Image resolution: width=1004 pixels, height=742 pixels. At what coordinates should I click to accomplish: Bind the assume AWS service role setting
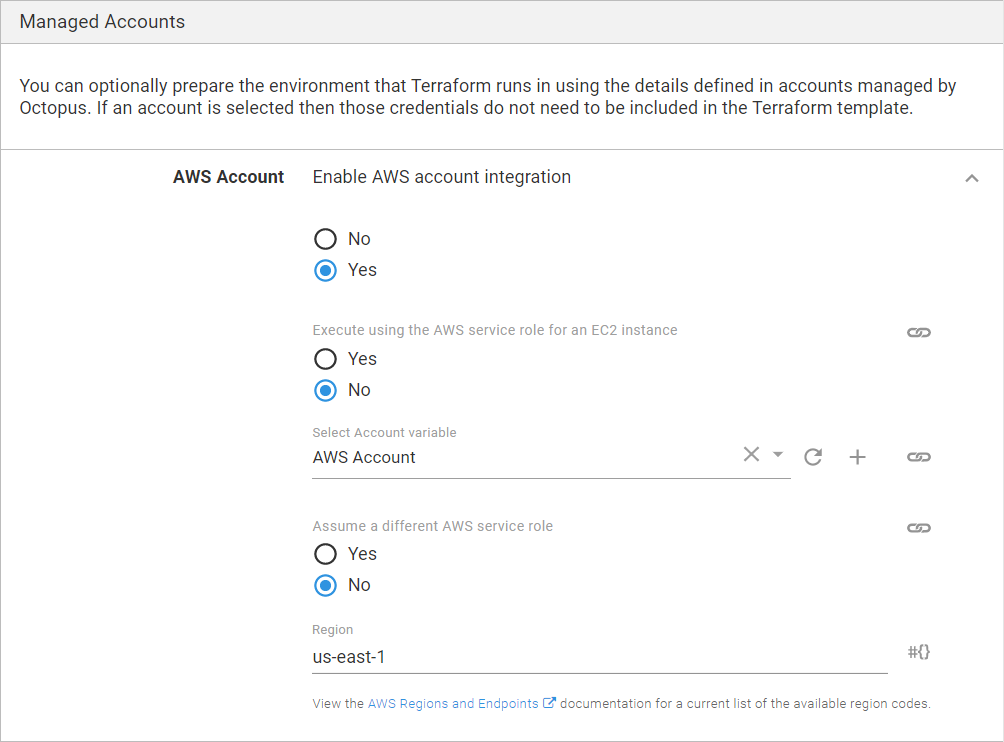point(918,527)
